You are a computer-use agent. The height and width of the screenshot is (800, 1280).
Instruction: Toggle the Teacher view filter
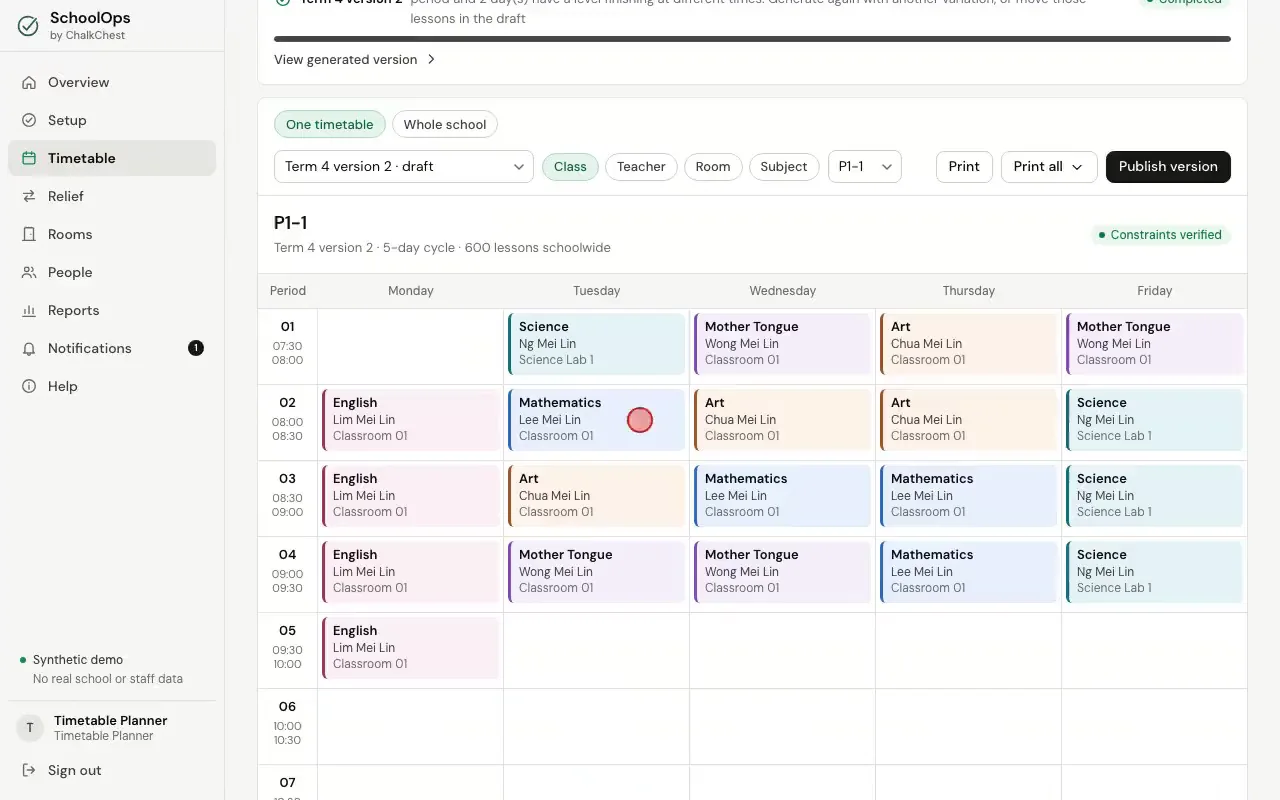641,166
